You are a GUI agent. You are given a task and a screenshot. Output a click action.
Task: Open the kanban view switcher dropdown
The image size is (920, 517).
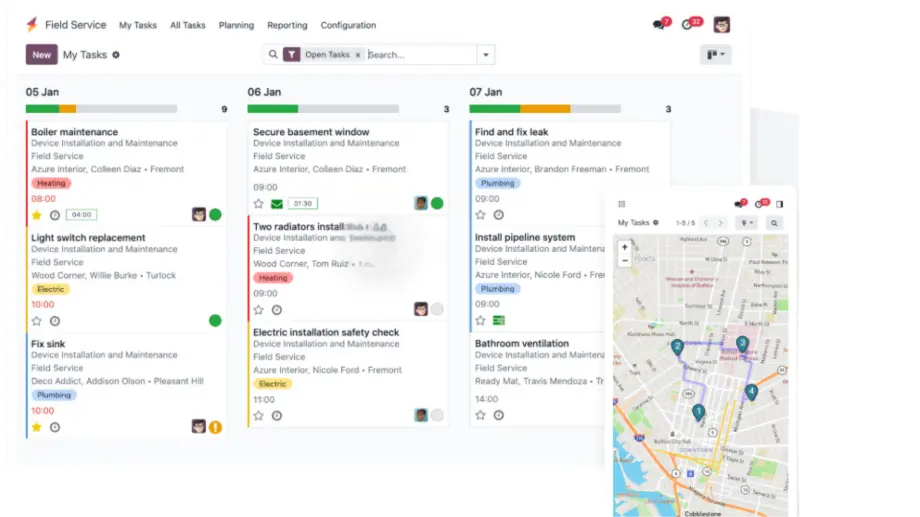[715, 55]
